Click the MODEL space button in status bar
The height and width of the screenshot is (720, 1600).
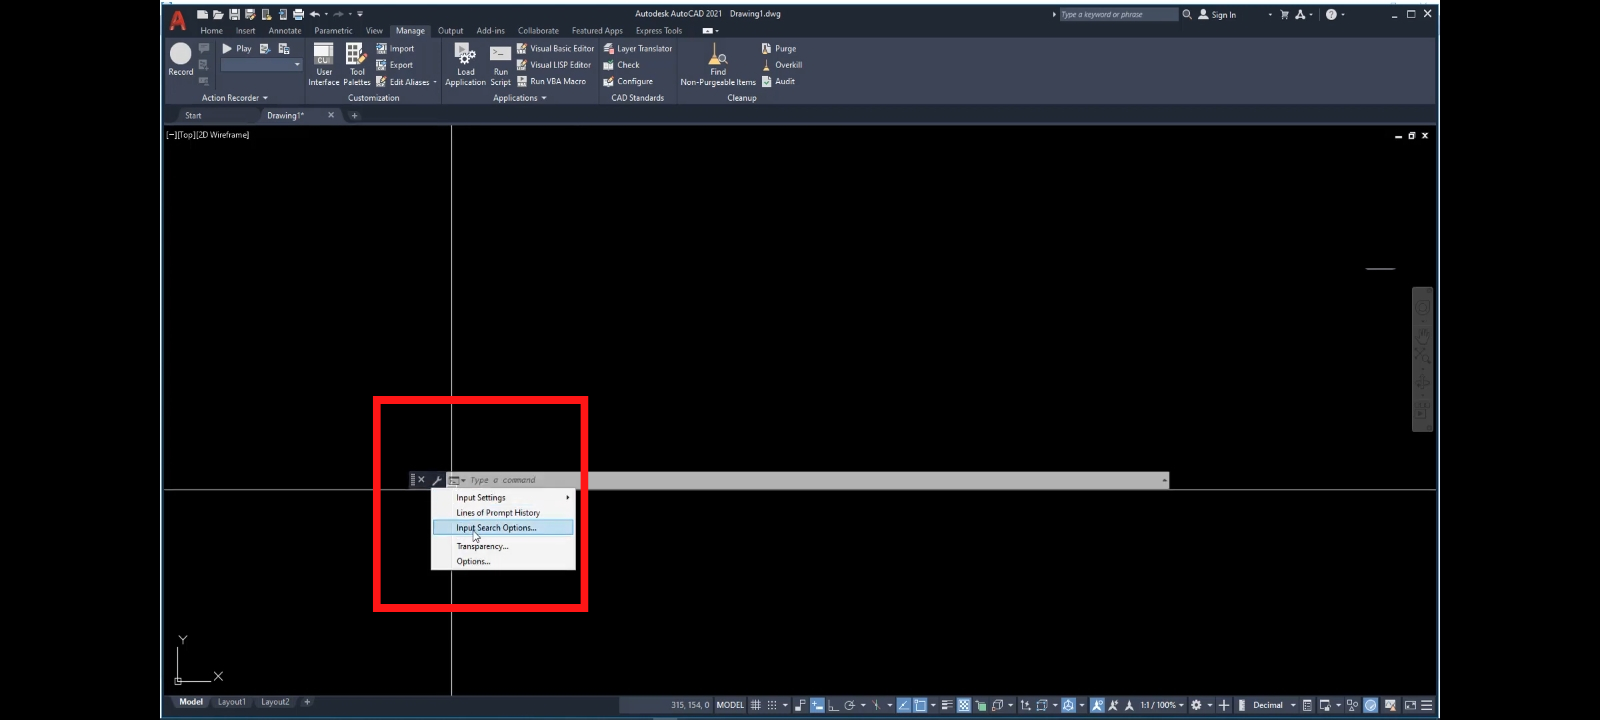[730, 705]
